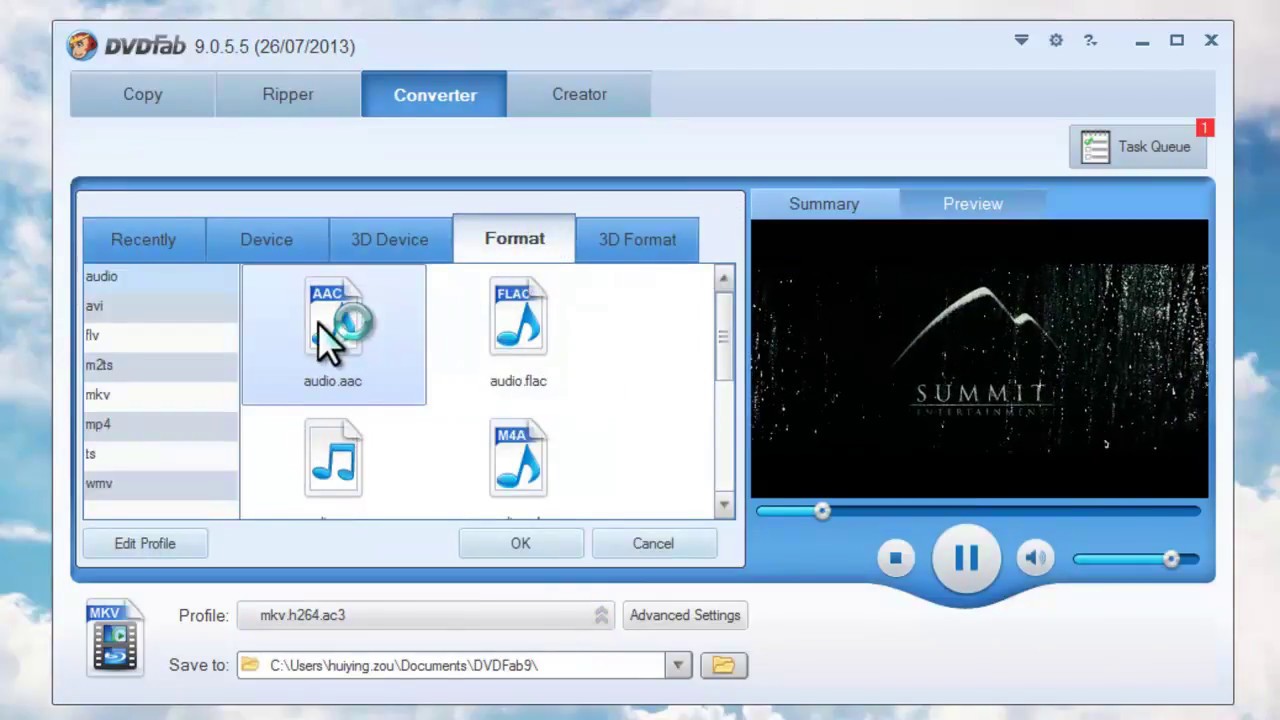
Task: Show the Summary panel tab
Action: [x=824, y=204]
